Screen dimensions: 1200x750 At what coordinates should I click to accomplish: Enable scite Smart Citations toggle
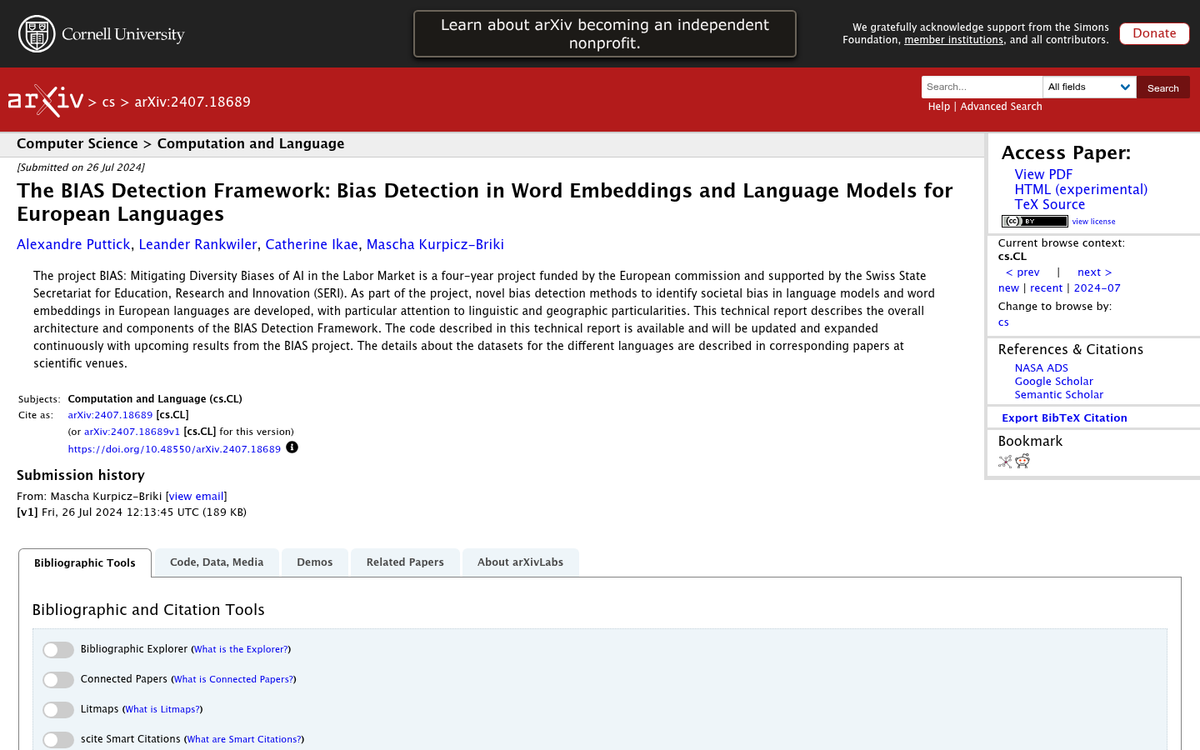coord(58,740)
